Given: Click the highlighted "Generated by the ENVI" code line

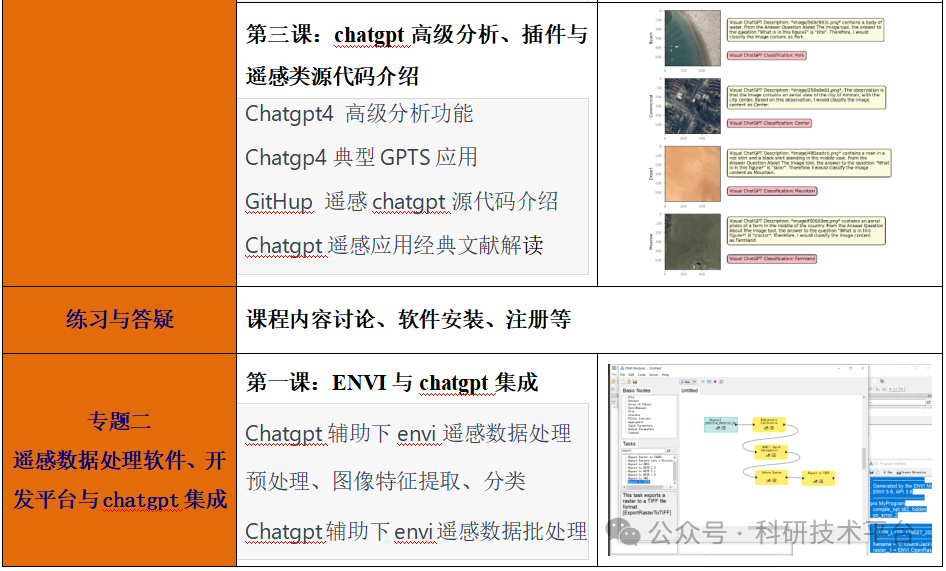Looking at the screenshot, I should pyautogui.click(x=901, y=486).
